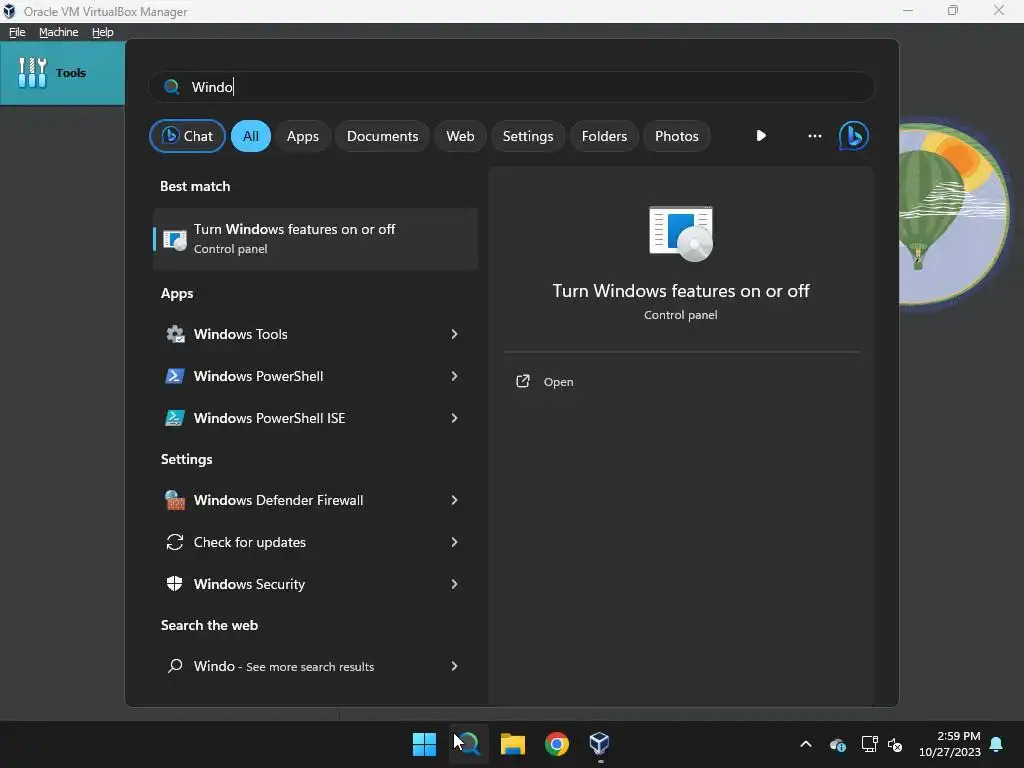Expand Windows Tools options chevron

[455, 334]
